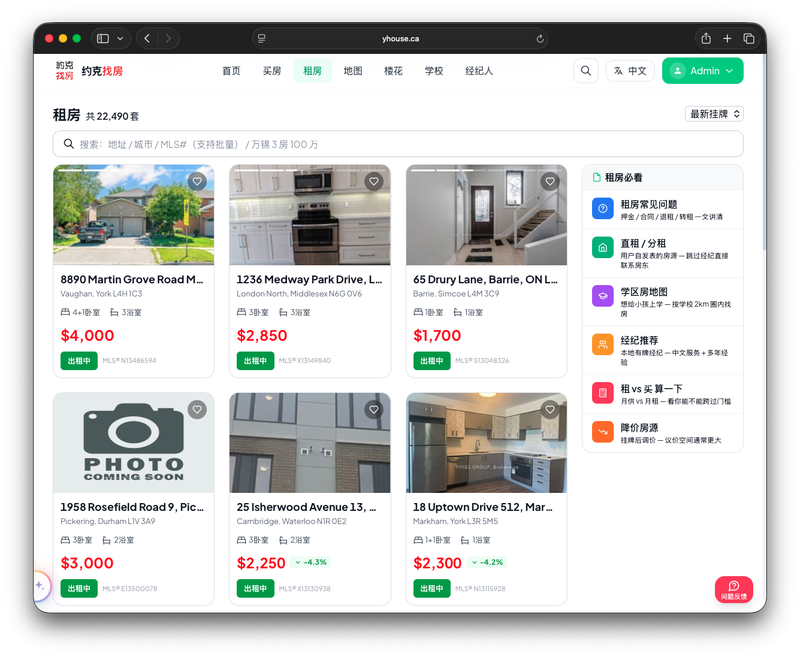The image size is (800, 657).
Task: Open the 最新挂牌 sort dropdown
Action: pos(714,114)
